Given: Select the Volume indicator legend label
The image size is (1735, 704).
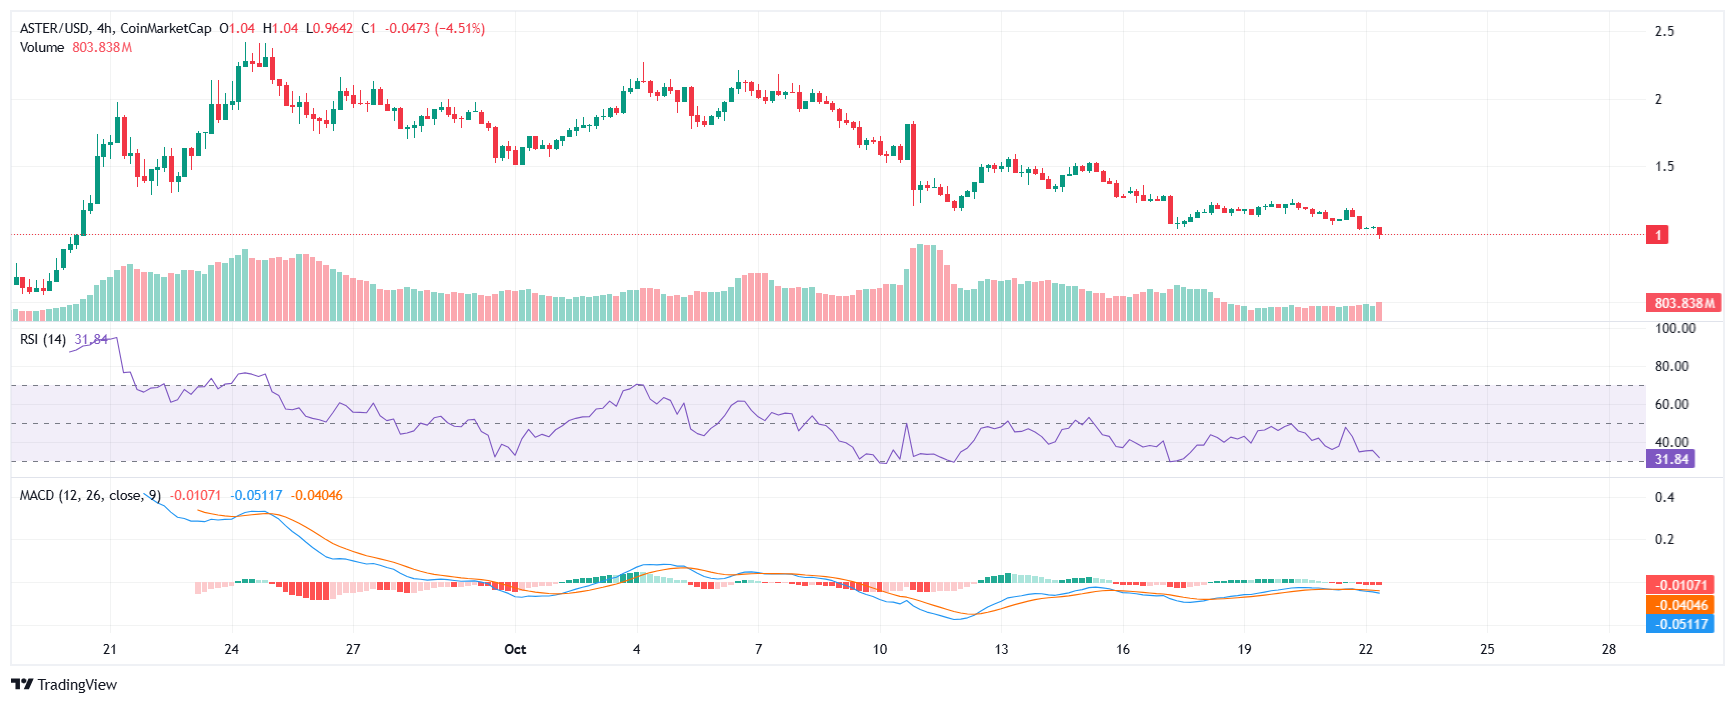Looking at the screenshot, I should pos(42,48).
